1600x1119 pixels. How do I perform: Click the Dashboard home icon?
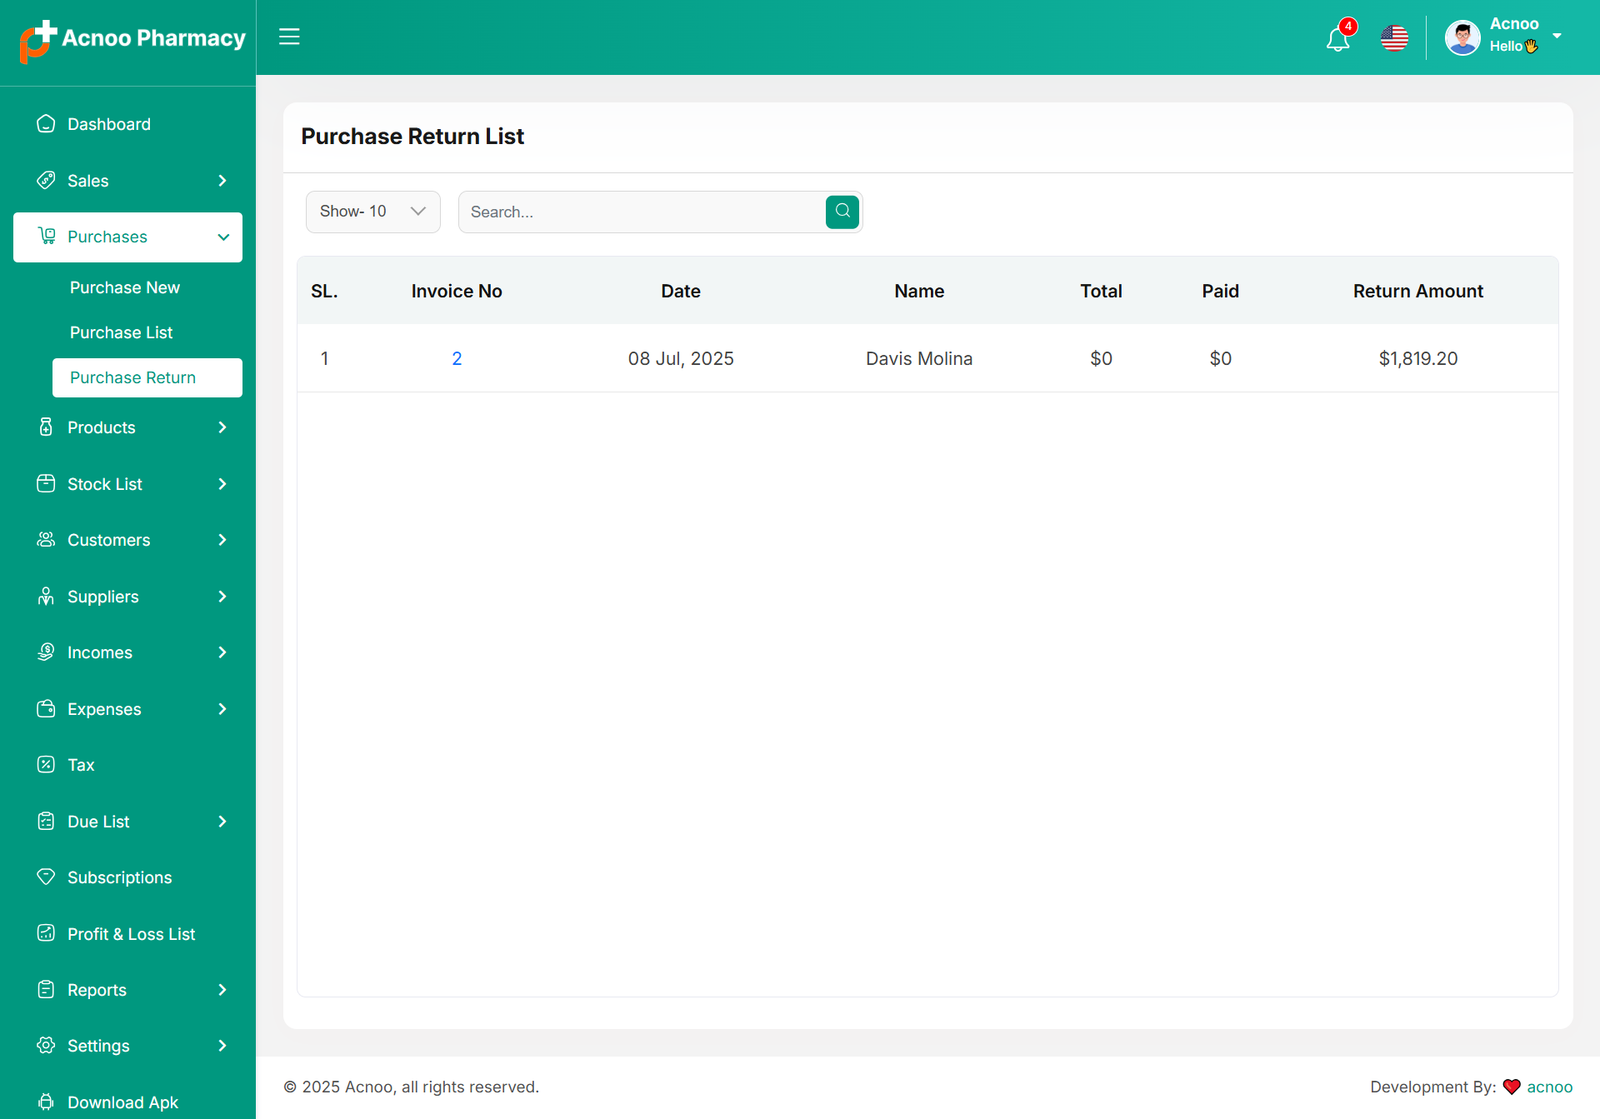[x=46, y=124]
